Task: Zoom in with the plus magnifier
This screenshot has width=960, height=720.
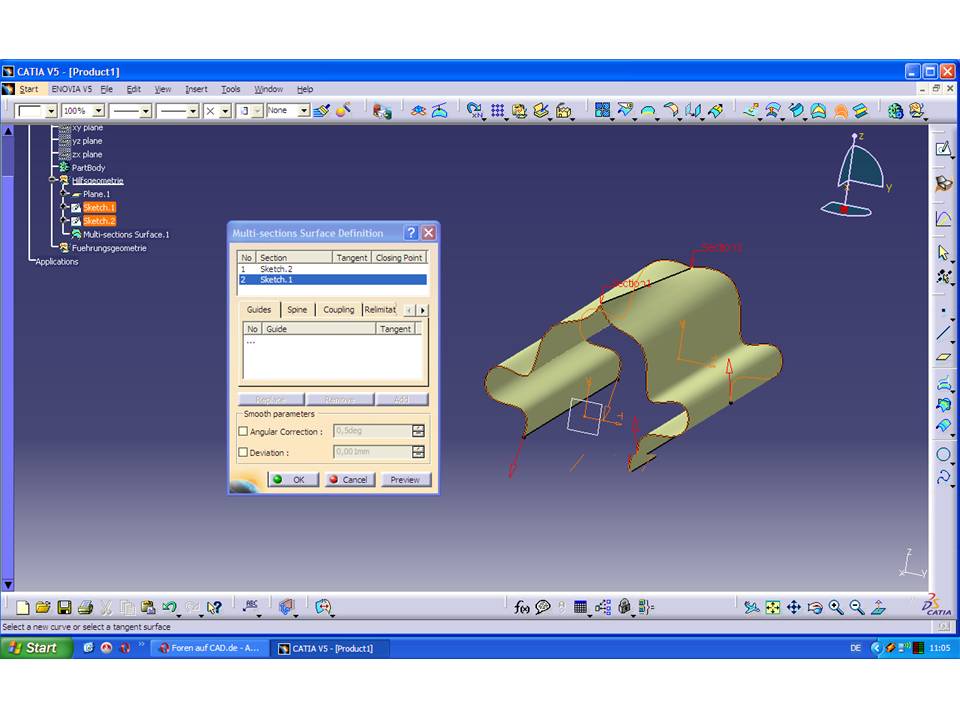Action: tap(836, 607)
